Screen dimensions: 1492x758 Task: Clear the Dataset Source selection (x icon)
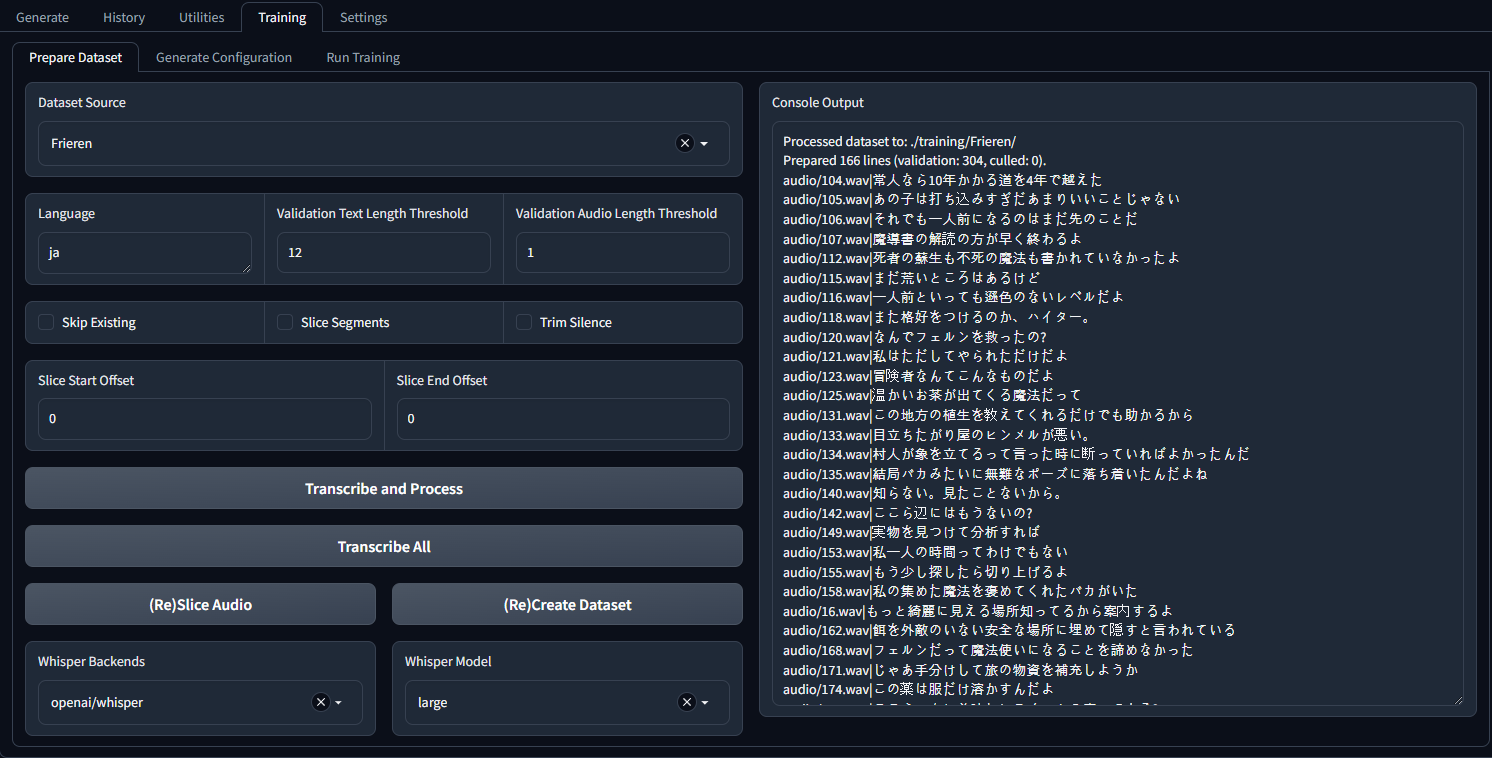pyautogui.click(x=685, y=143)
